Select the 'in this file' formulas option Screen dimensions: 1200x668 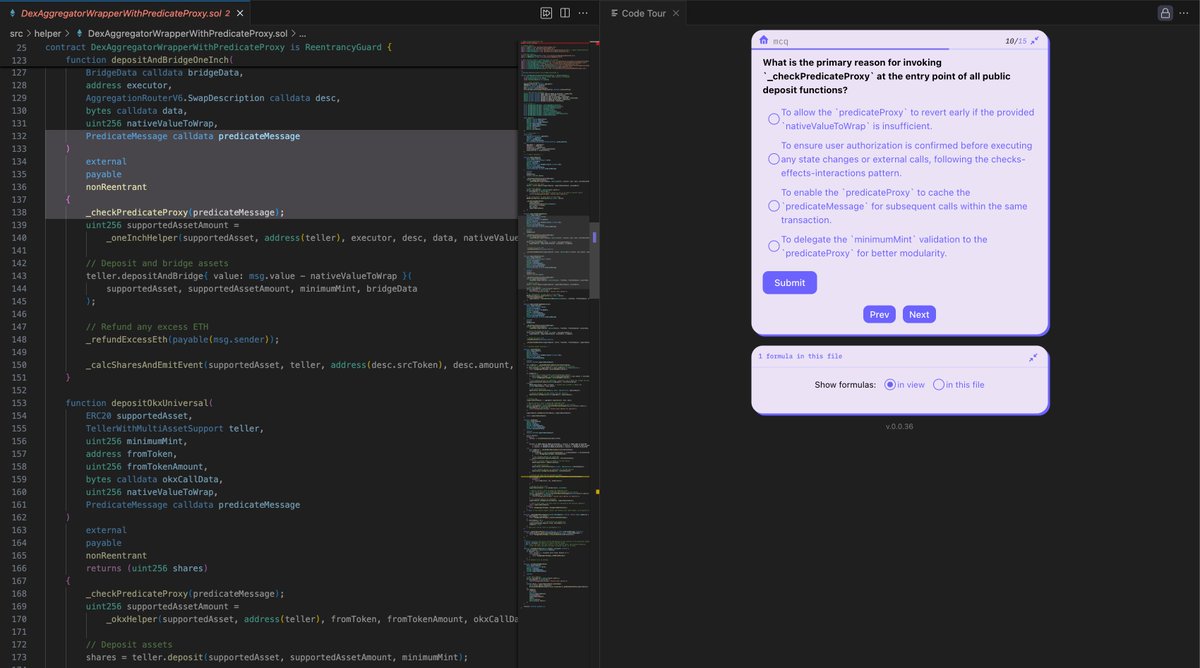click(x=938, y=384)
